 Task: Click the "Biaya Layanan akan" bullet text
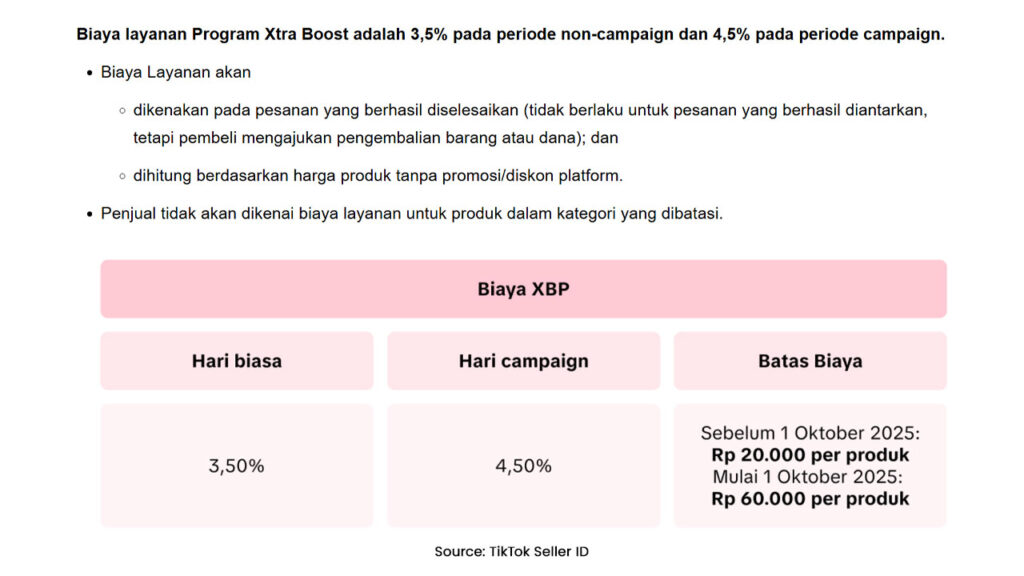coord(176,72)
